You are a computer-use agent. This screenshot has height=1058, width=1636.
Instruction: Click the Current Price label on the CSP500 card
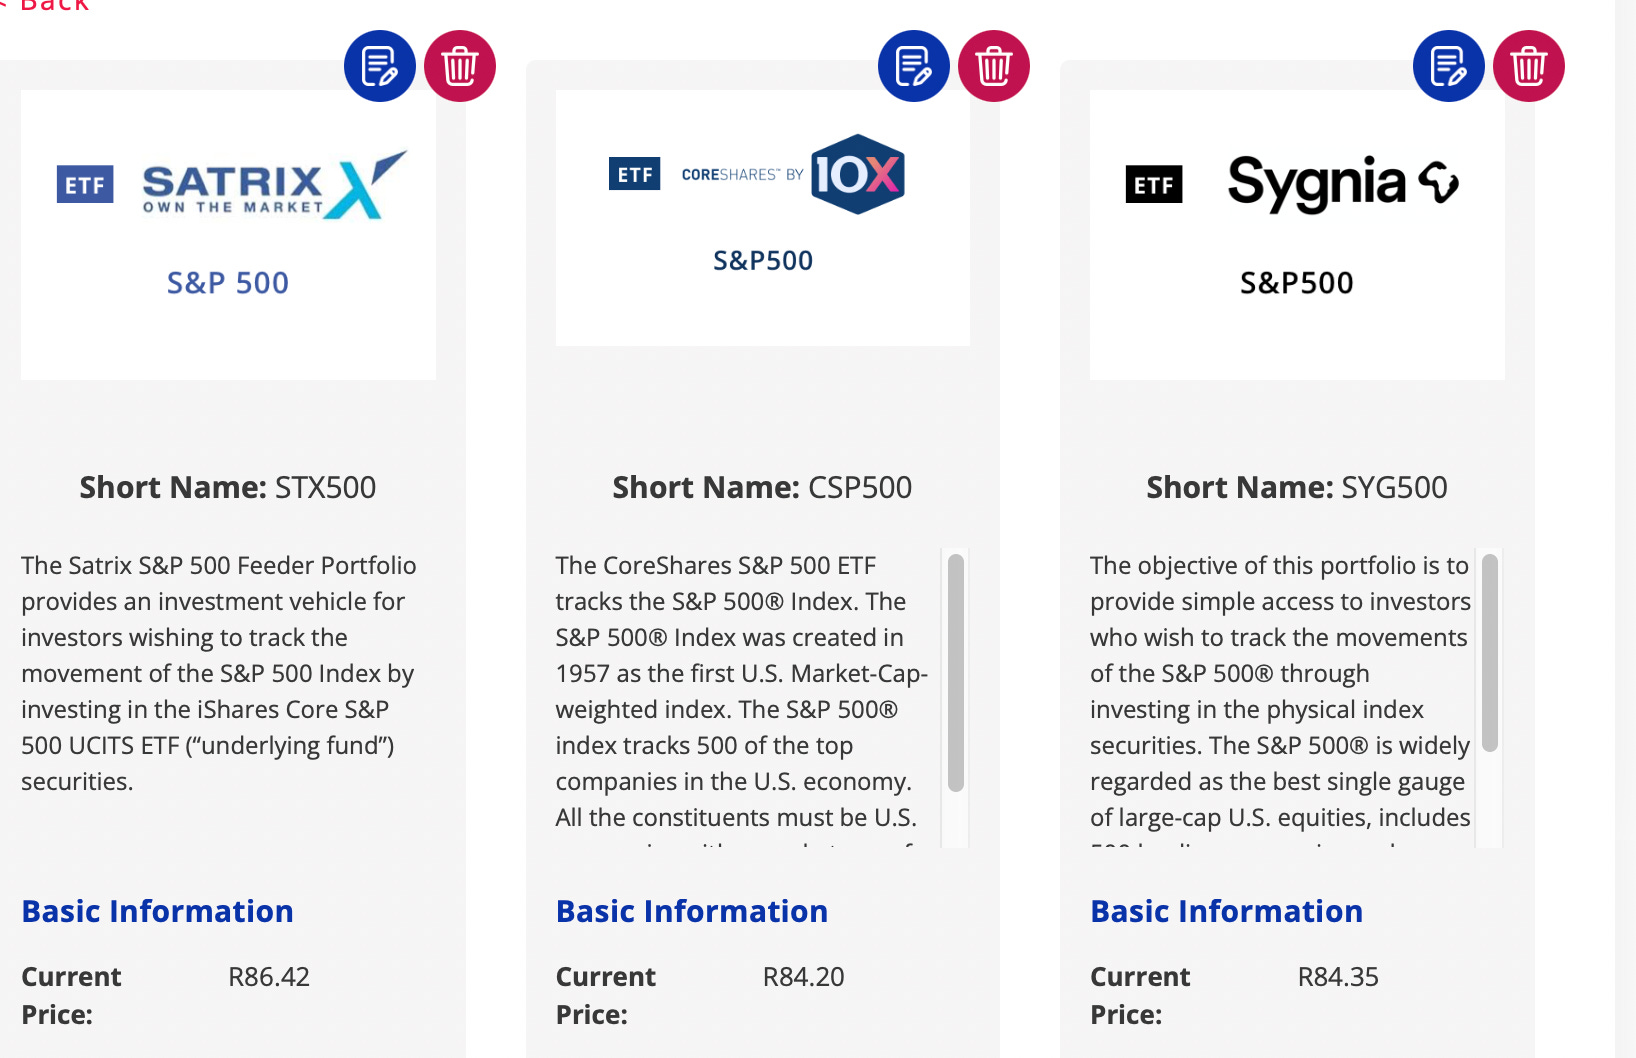point(606,996)
